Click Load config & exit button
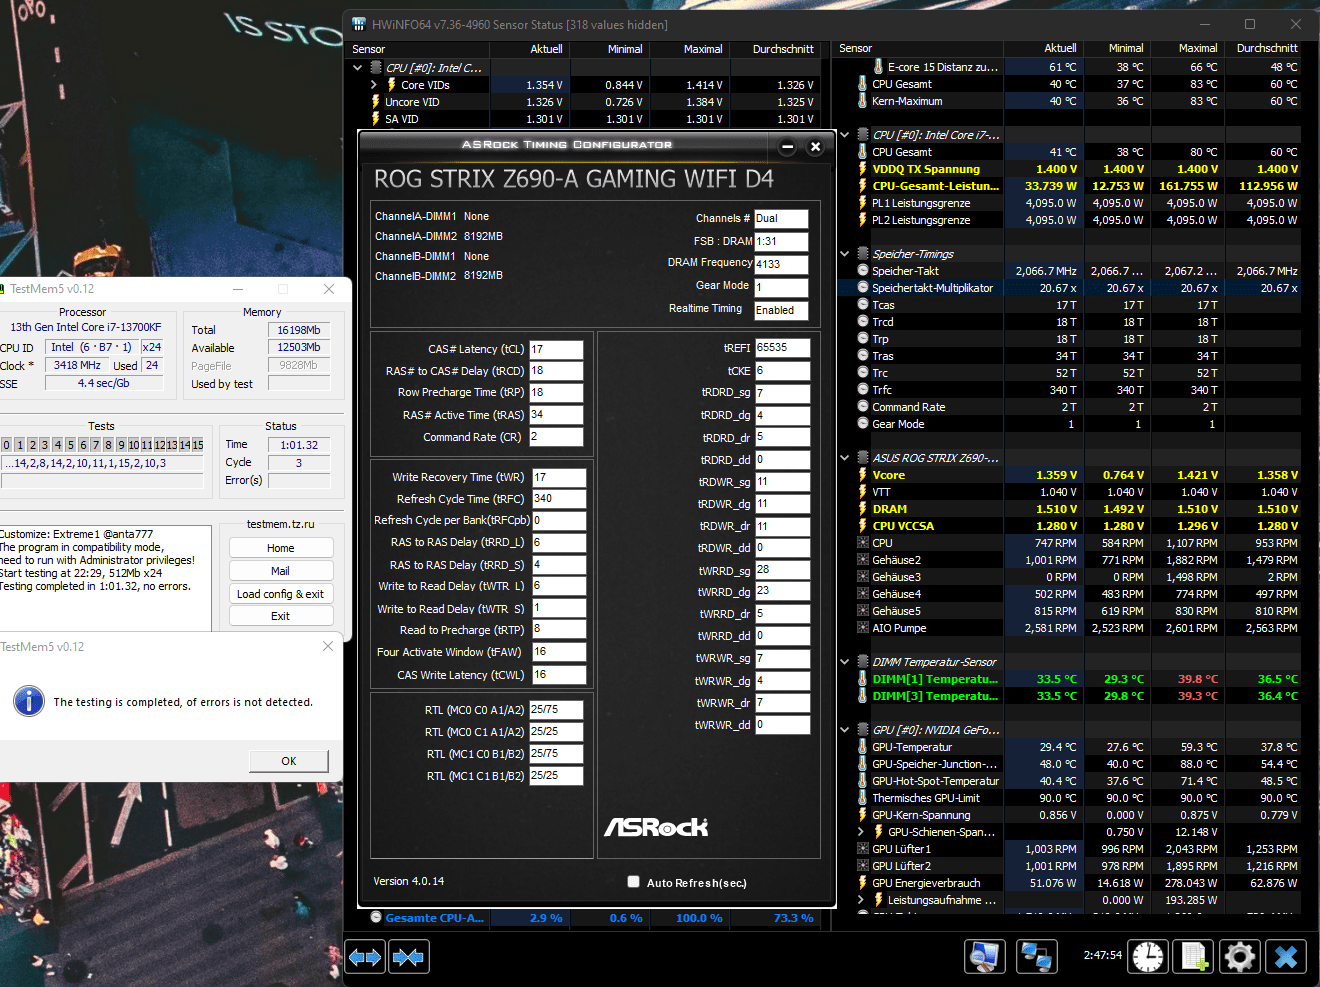This screenshot has height=987, width=1320. 281,594
